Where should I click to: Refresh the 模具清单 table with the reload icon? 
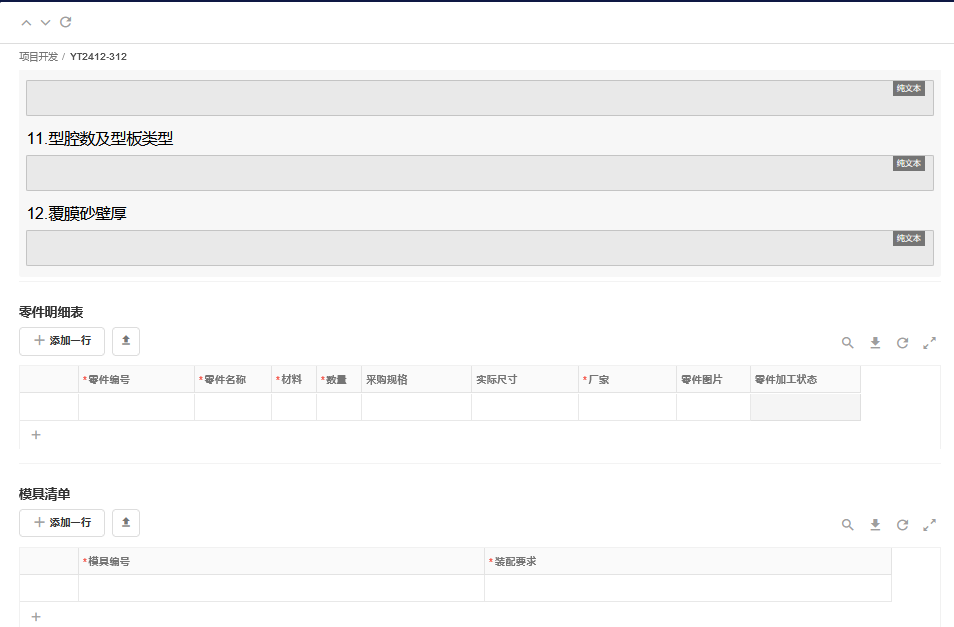(902, 523)
